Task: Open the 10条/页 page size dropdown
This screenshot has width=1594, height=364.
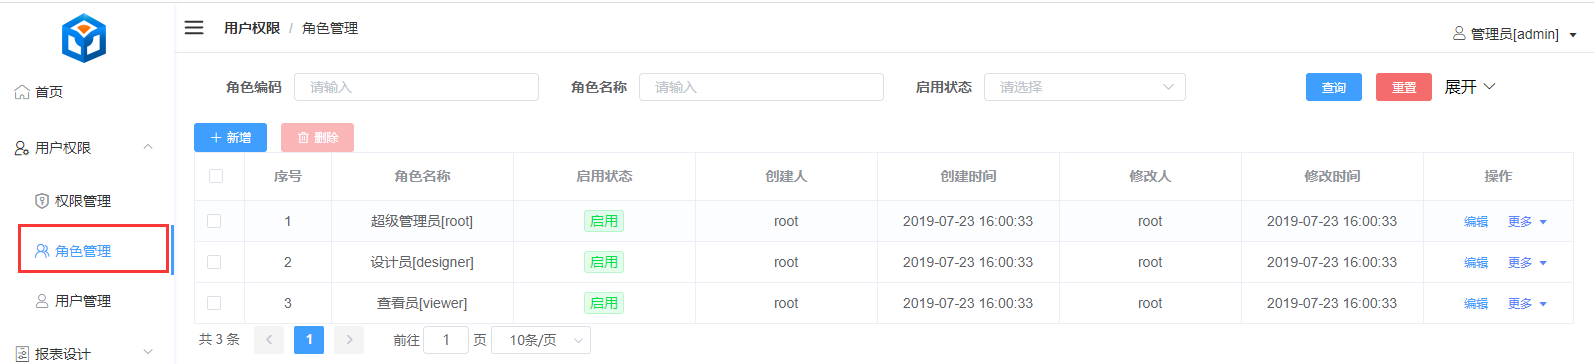Action: click(x=546, y=340)
